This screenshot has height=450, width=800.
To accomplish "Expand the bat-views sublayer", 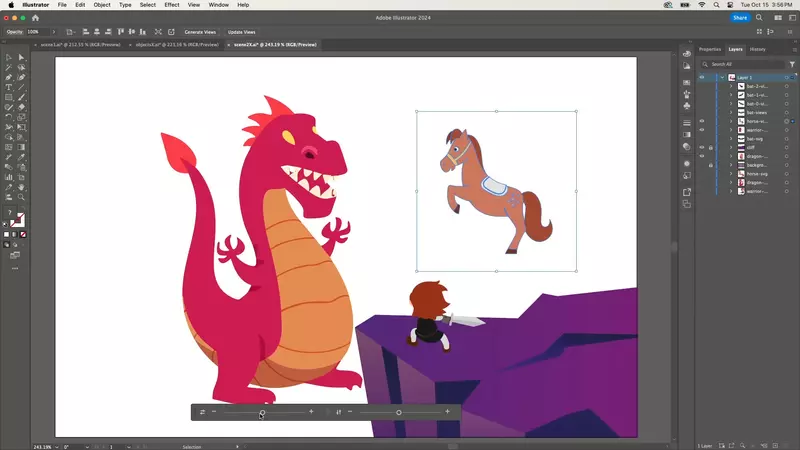I will coord(730,112).
